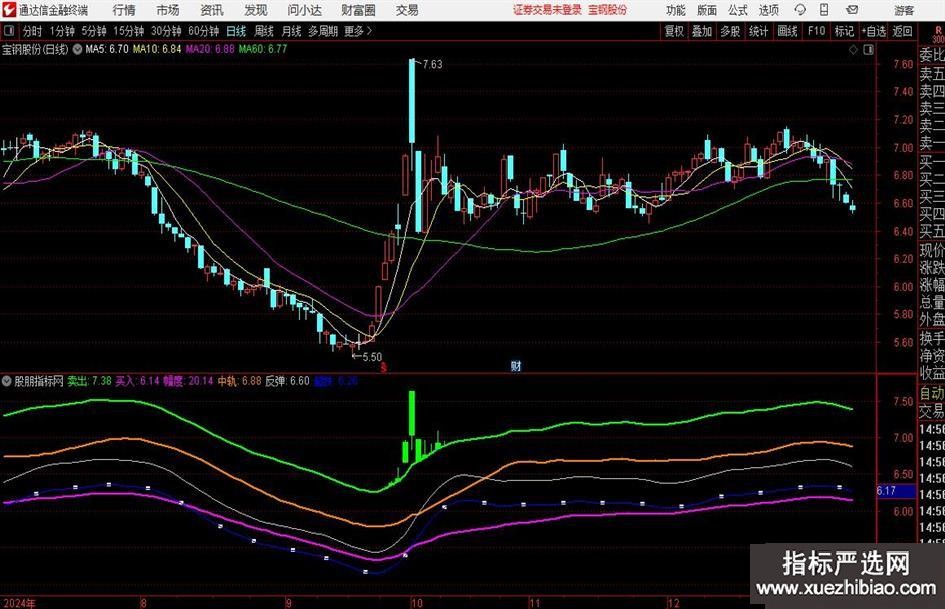945x609 pixels.
Task: Open the 交易 menu
Action: coord(407,10)
